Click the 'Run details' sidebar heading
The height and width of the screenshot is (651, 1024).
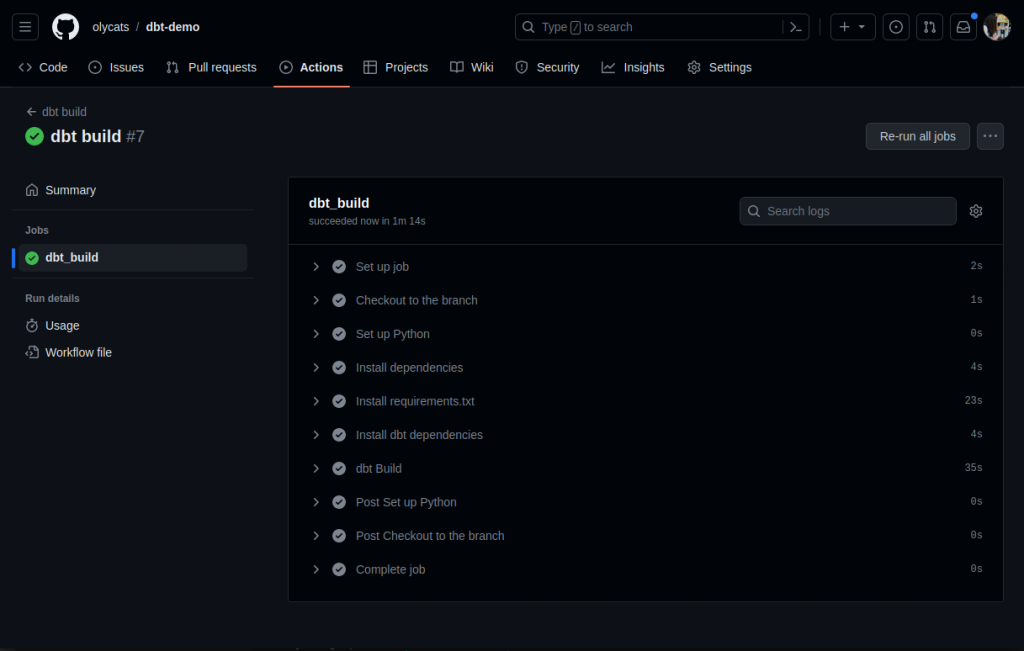coord(52,298)
